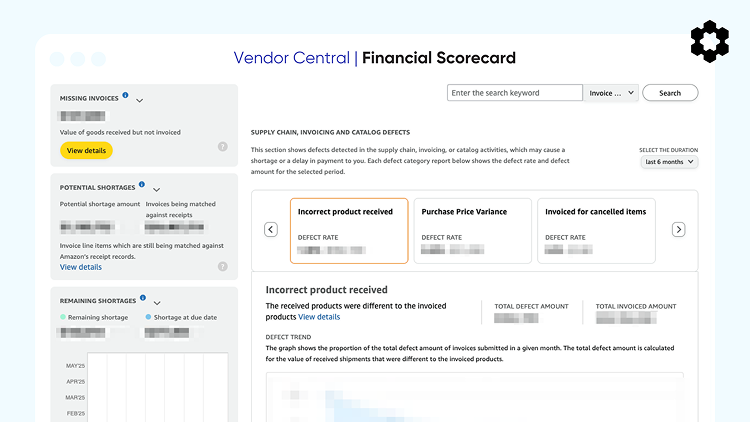Open help icon in Potential Shortages panel
Image resolution: width=750 pixels, height=422 pixels.
[222, 267]
